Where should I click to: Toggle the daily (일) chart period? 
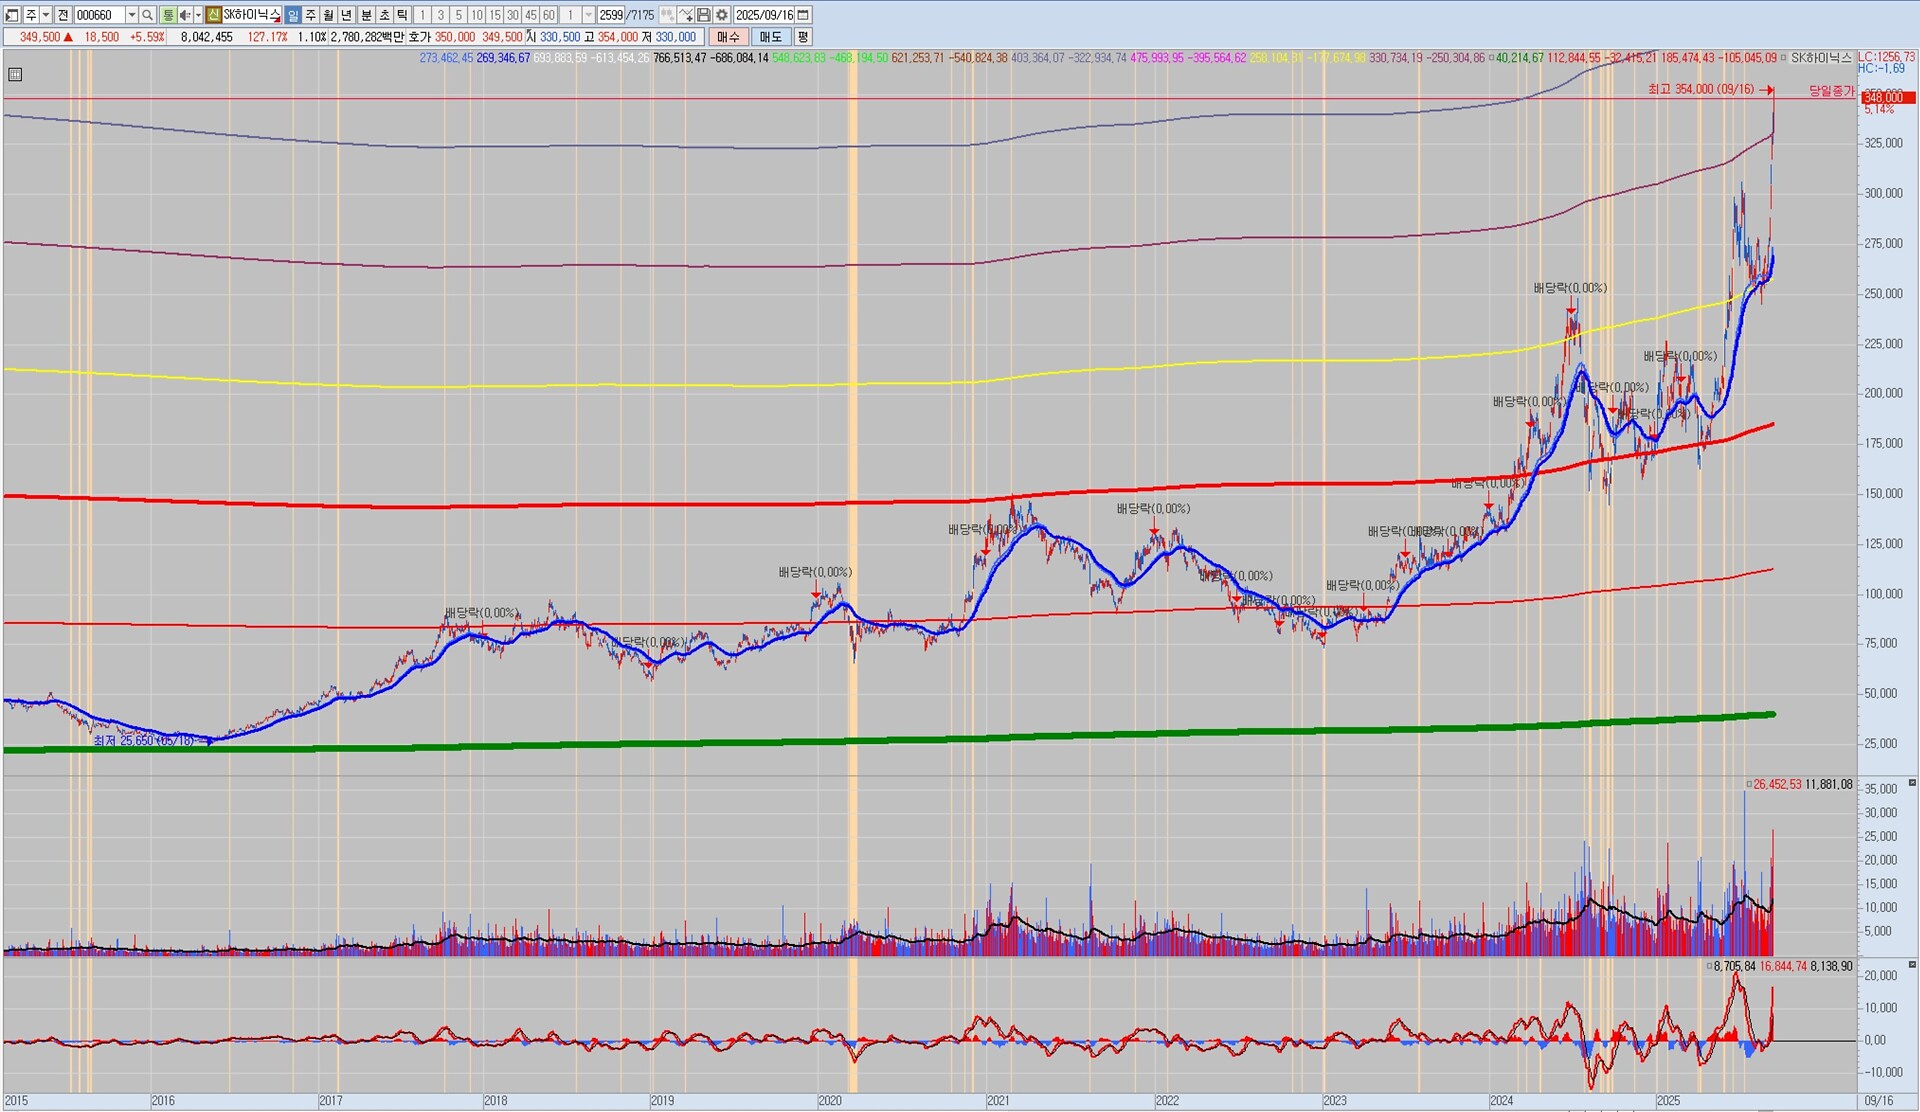click(x=293, y=15)
